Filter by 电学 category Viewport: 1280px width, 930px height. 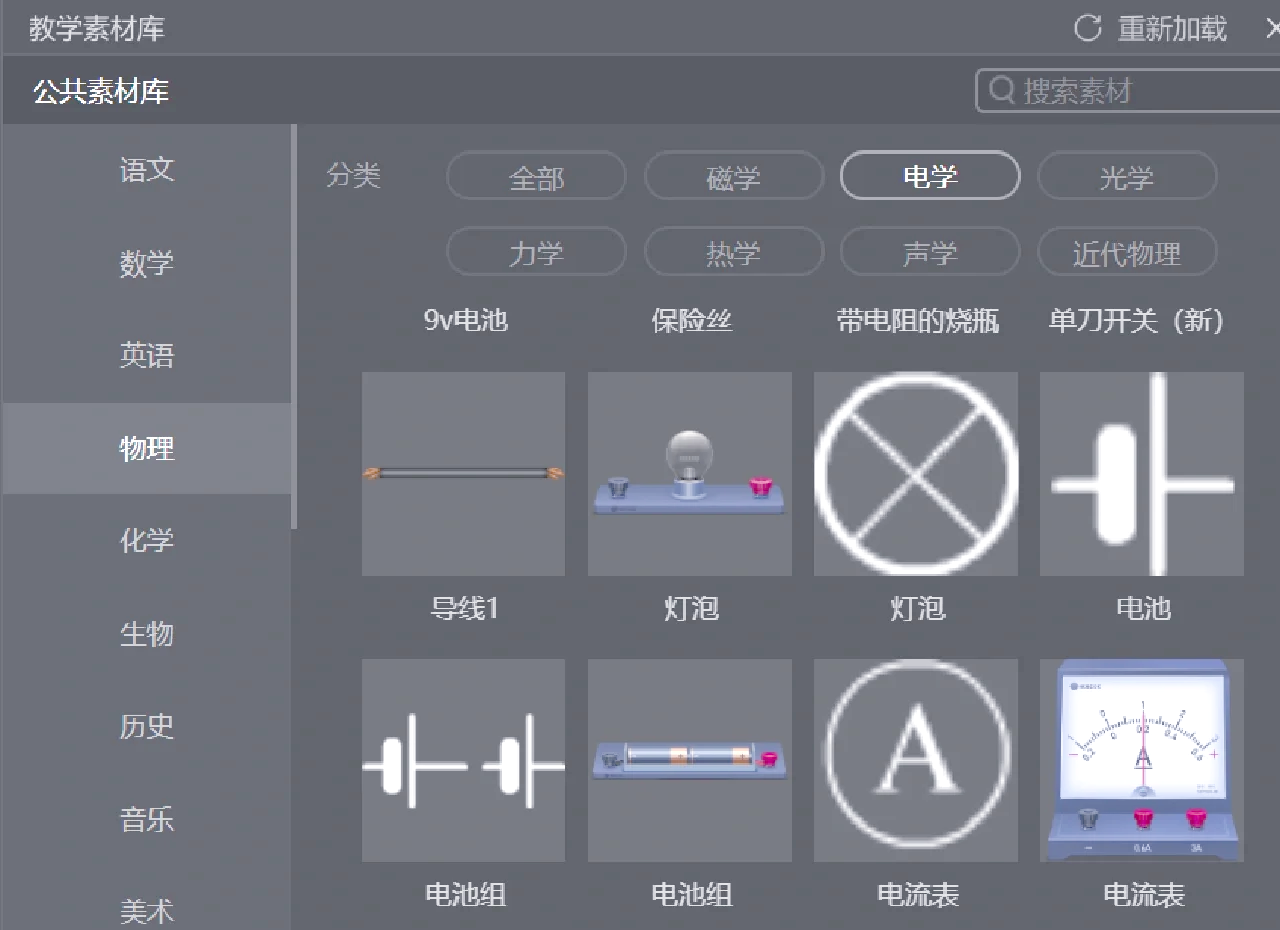(x=930, y=176)
